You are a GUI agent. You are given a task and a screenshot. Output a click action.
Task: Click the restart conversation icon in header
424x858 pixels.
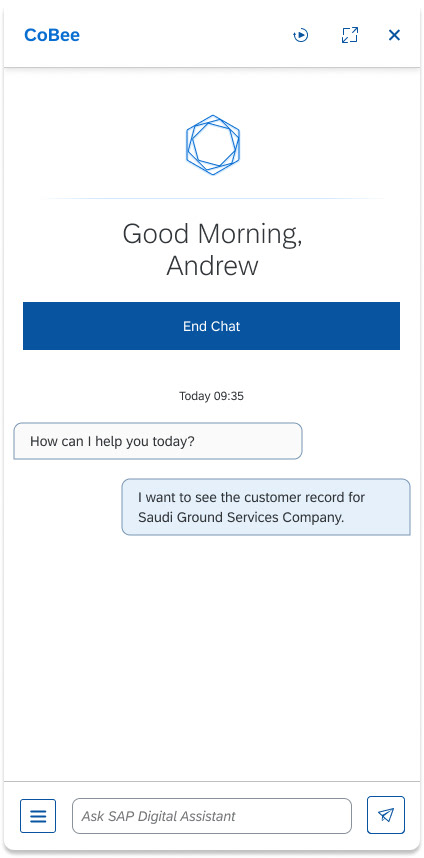(300, 36)
